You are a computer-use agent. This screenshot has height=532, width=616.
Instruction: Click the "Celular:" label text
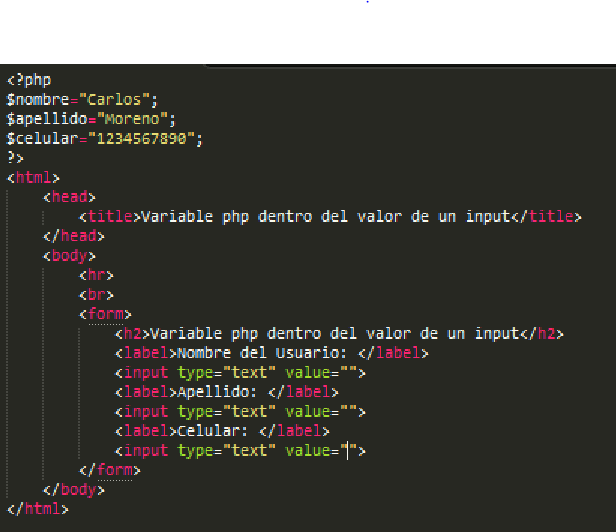coord(213,431)
